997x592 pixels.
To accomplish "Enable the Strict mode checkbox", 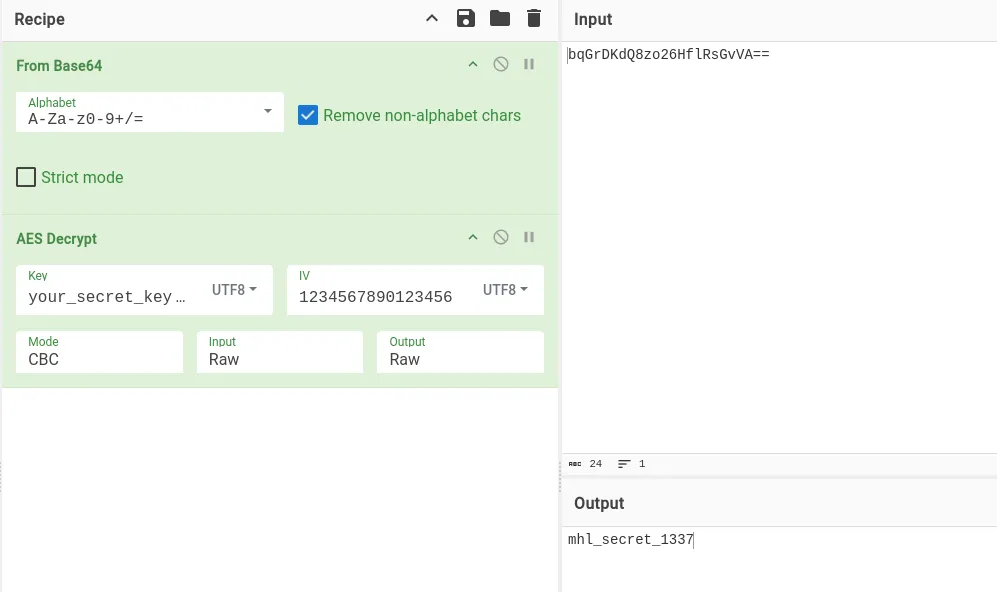I will click(x=26, y=177).
